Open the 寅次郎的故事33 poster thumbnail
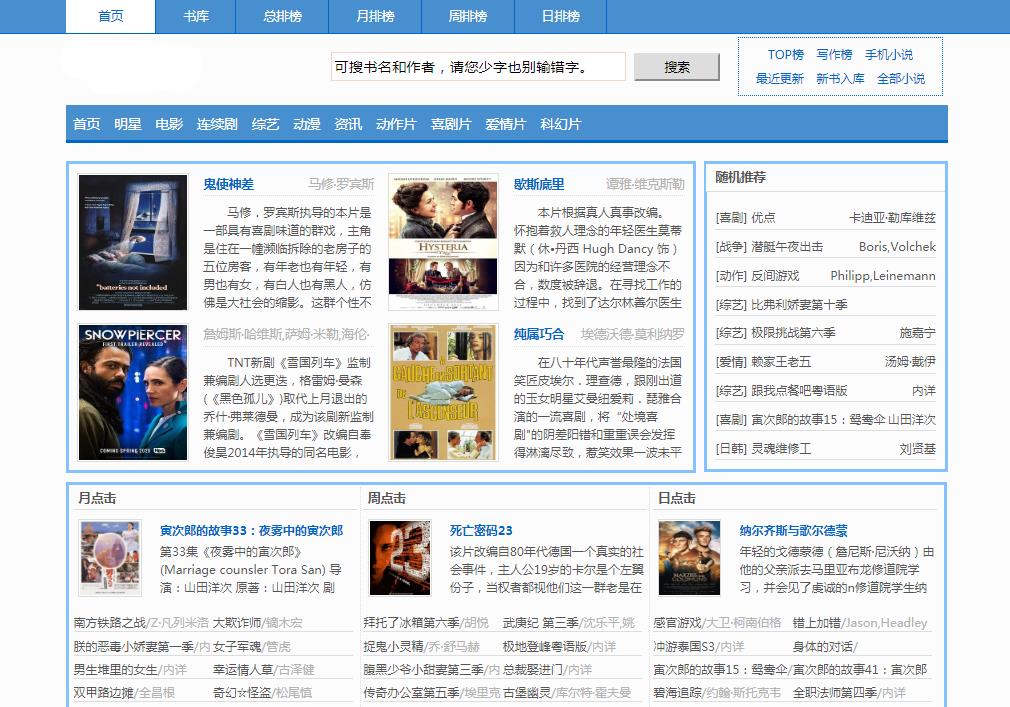The width and height of the screenshot is (1010, 707). (110, 557)
